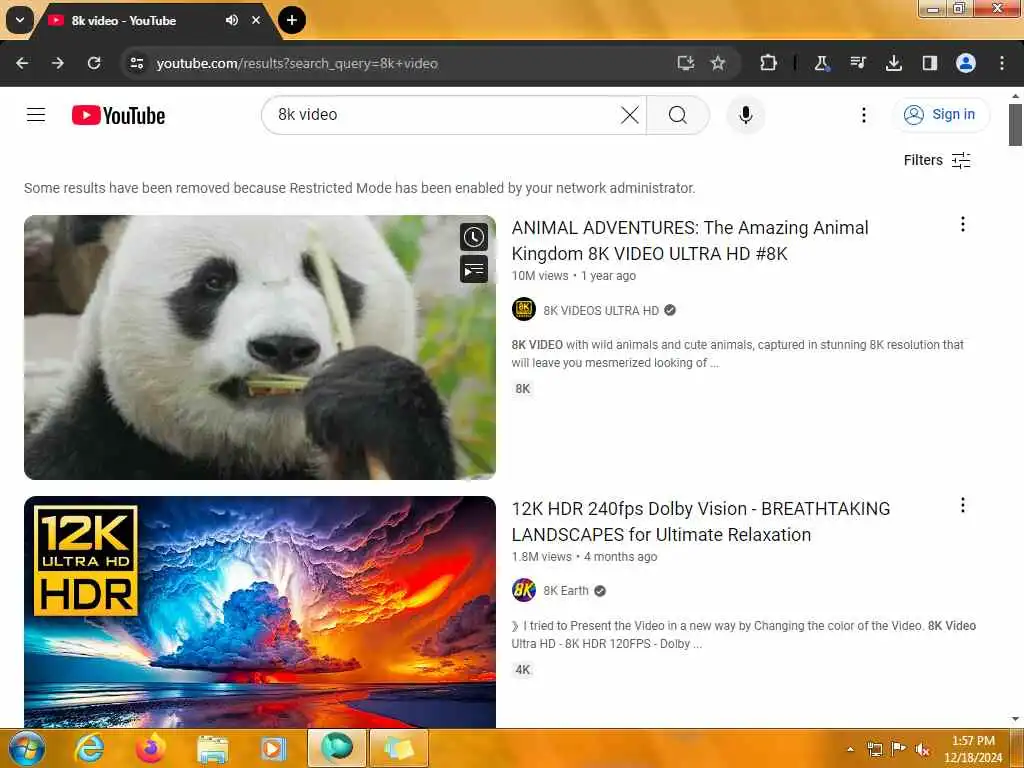Add panda video to queue
The width and height of the screenshot is (1024, 768).
[x=473, y=269]
